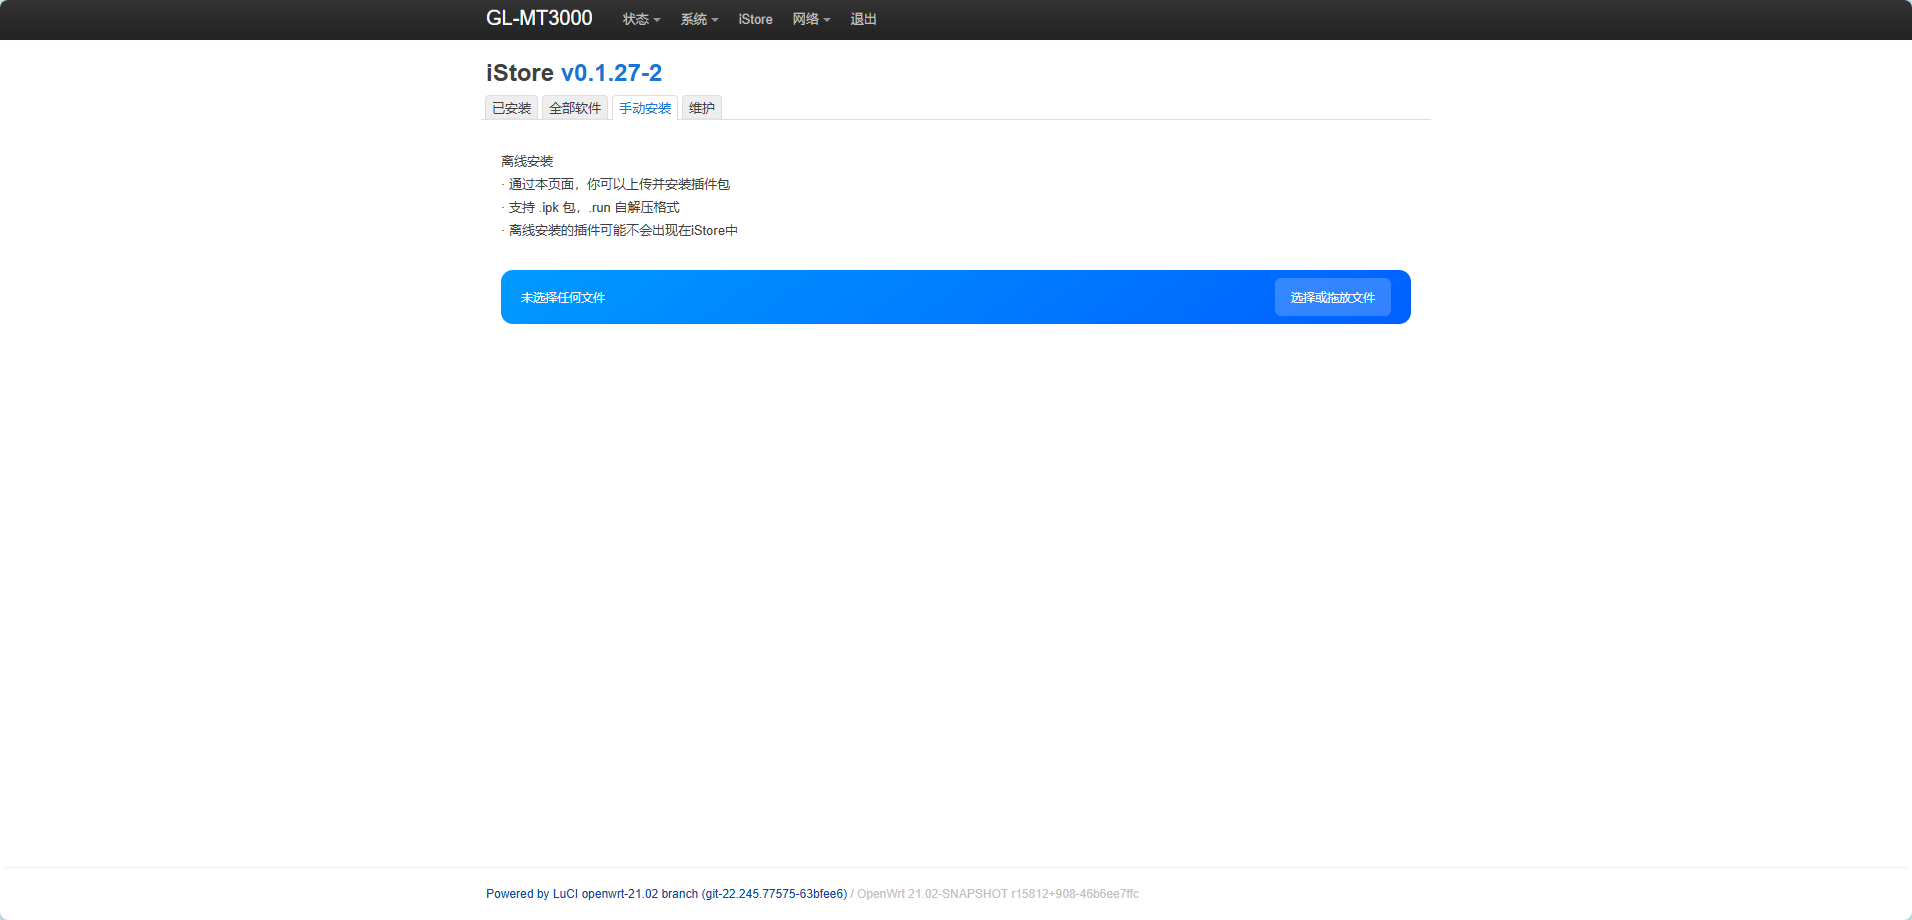1912x920 pixels.
Task: Open the iStore menu item in navbar
Action: 755,19
